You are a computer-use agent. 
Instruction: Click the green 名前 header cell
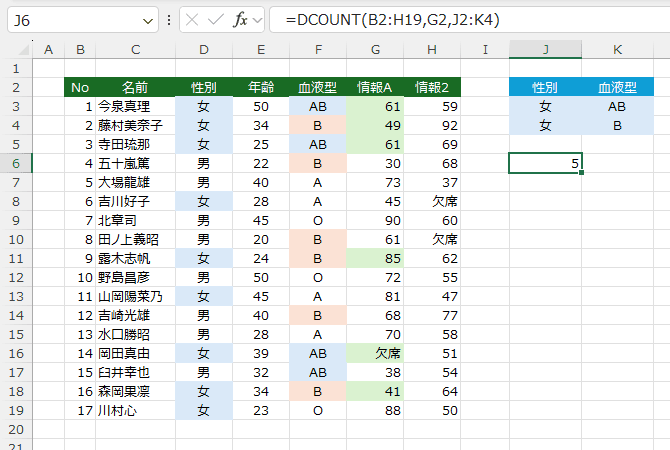[135, 87]
